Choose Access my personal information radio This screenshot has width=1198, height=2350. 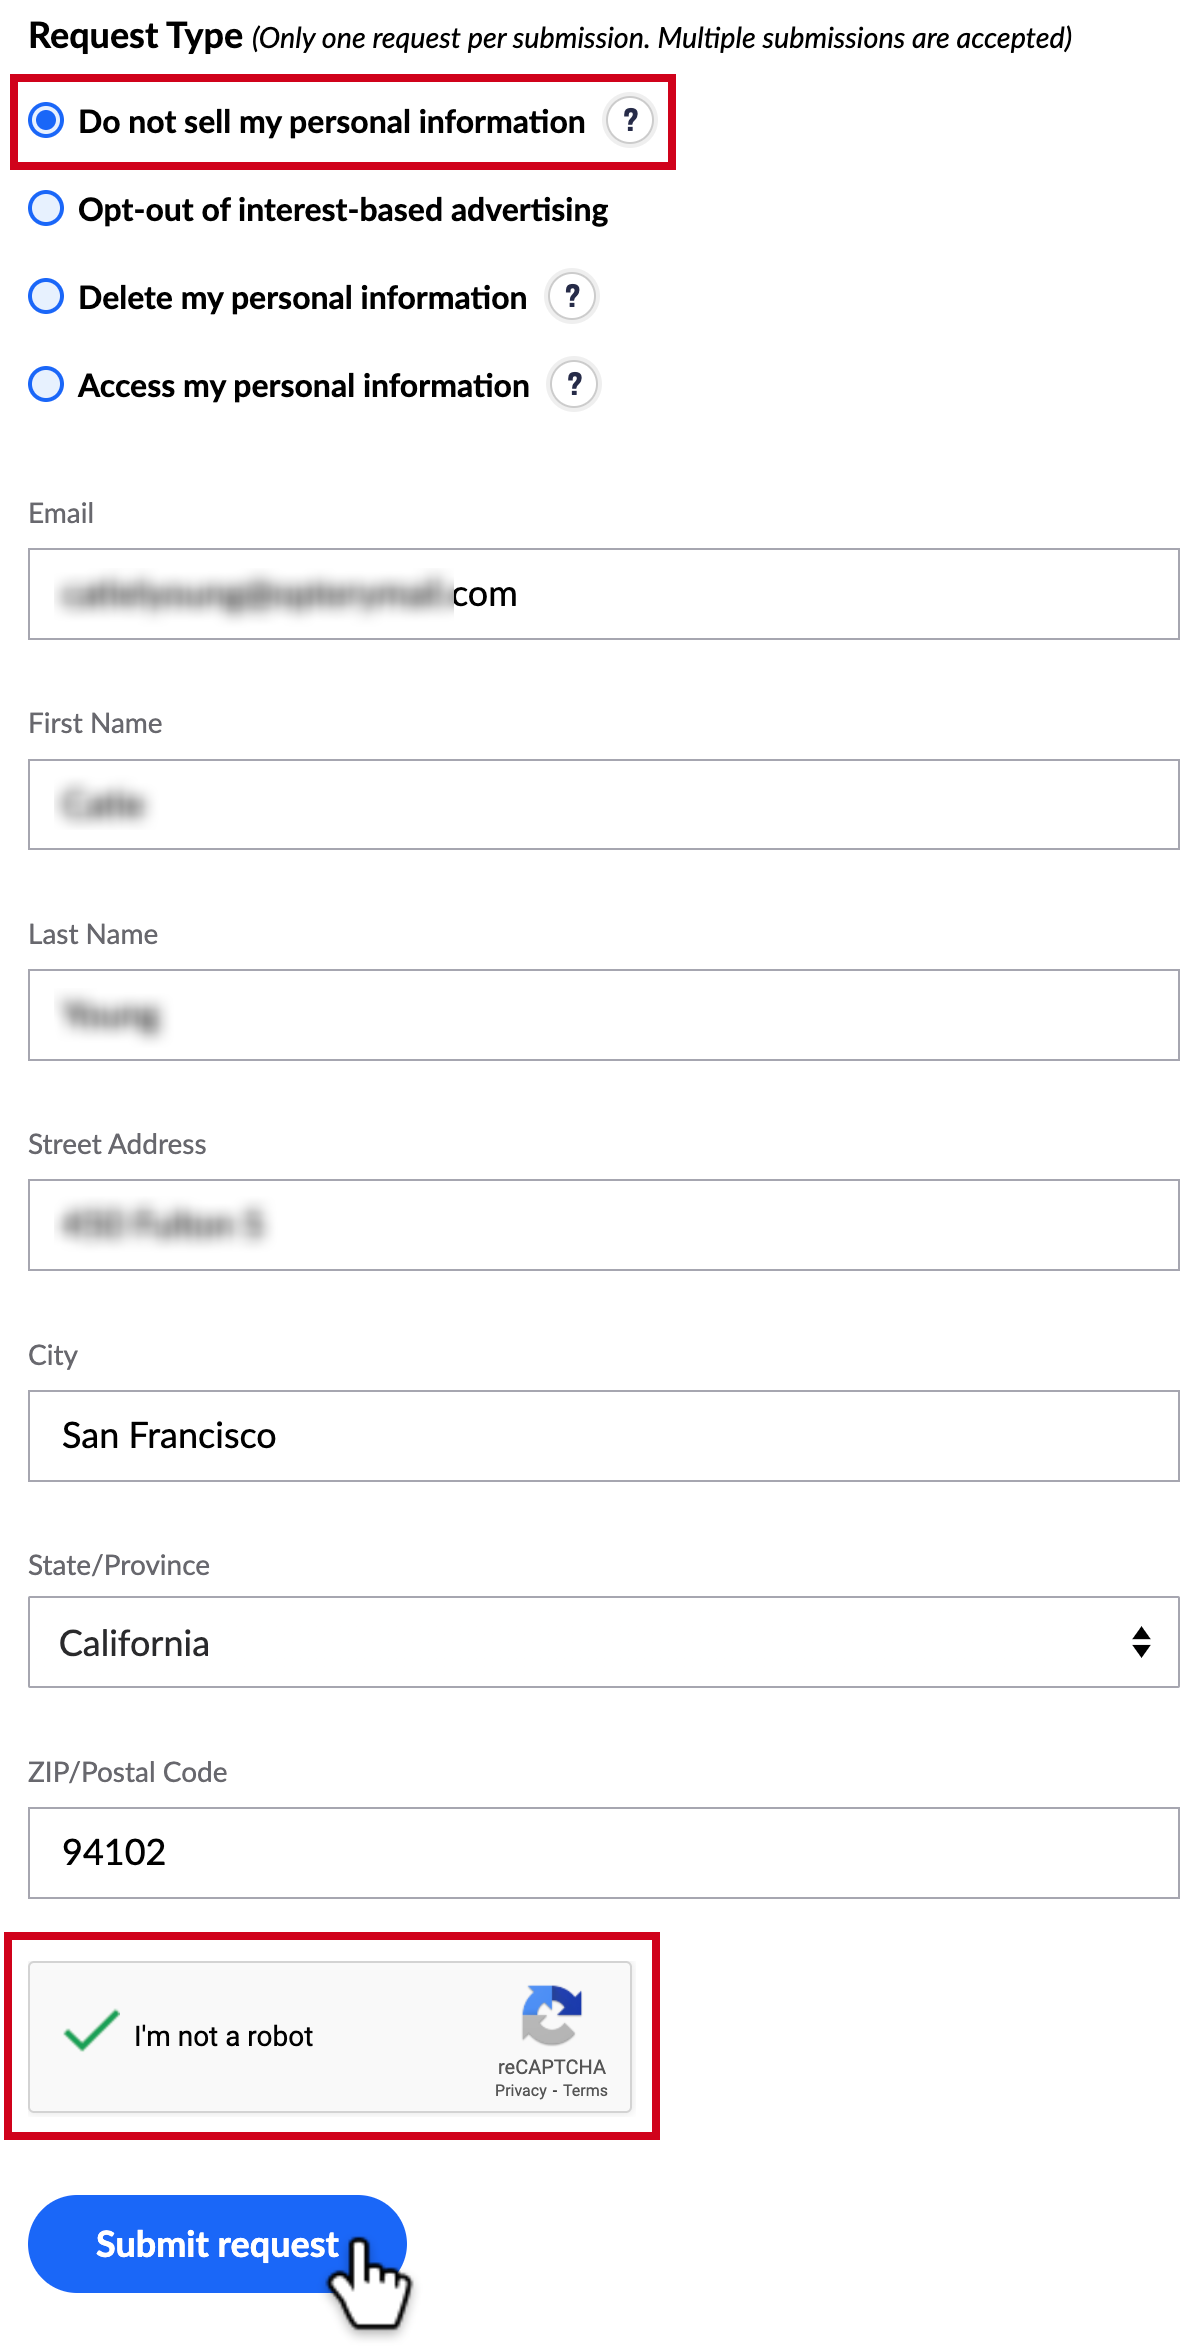[x=46, y=385]
